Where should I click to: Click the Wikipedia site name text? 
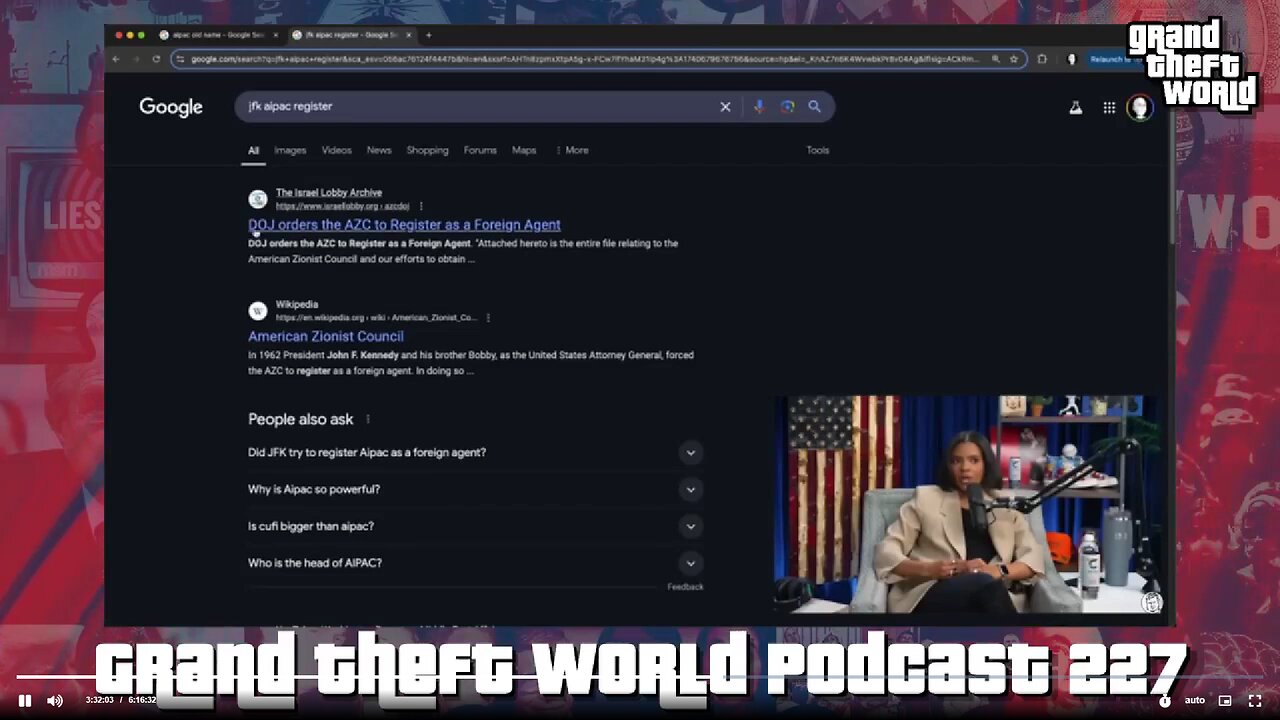[297, 305]
